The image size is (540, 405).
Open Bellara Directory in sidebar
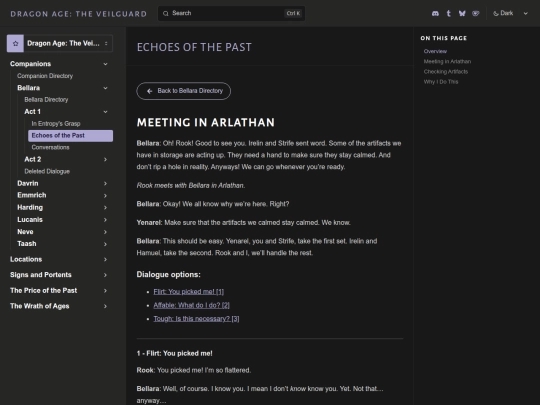tap(46, 100)
